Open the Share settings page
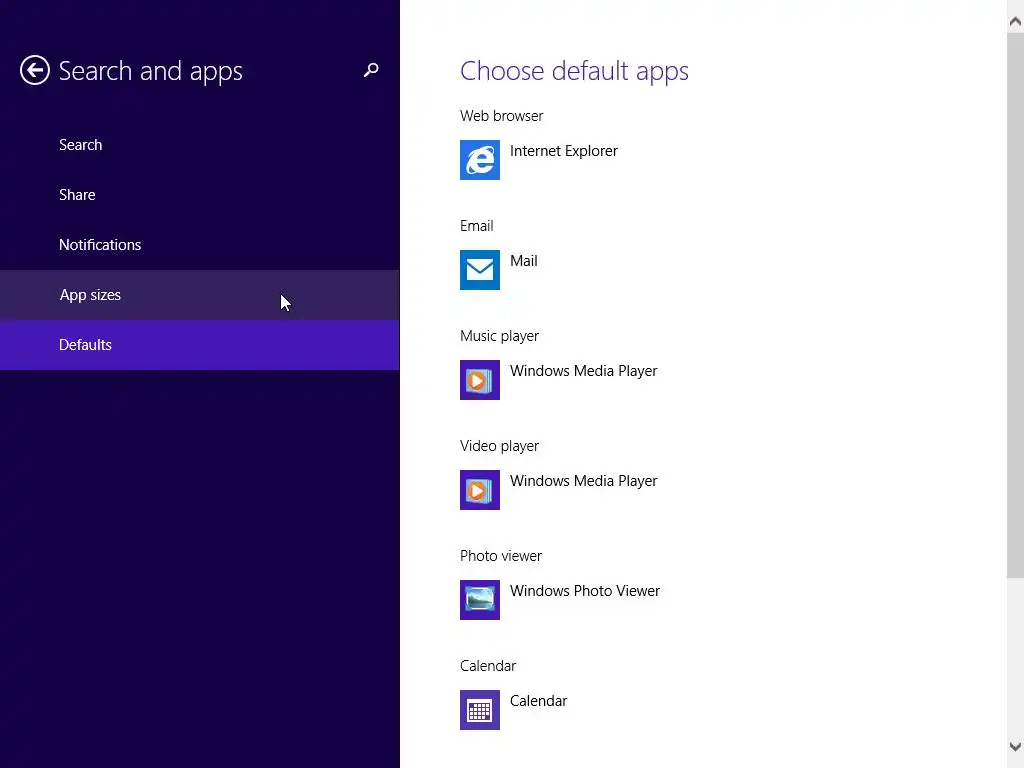This screenshot has height=768, width=1024. tap(199, 195)
